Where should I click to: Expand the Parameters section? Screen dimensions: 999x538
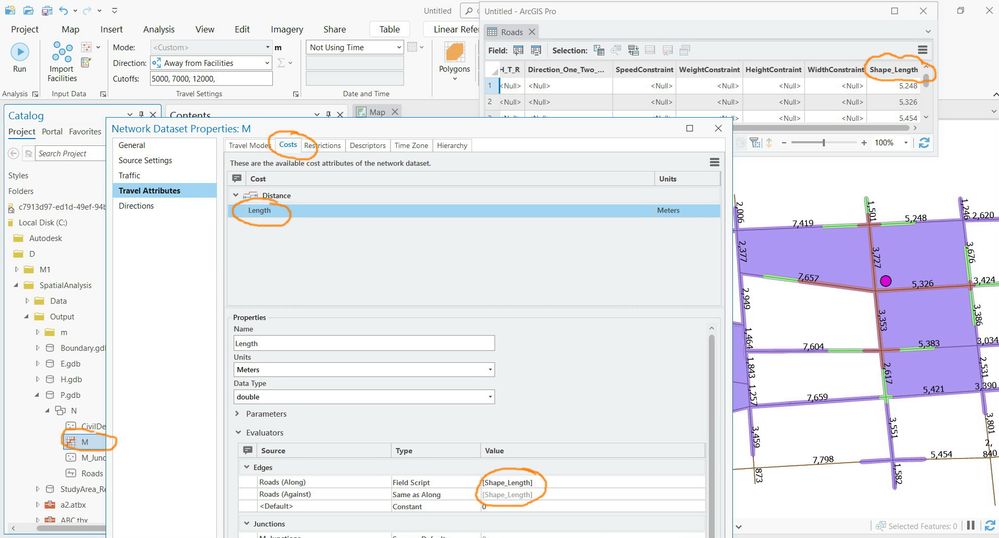(x=238, y=414)
